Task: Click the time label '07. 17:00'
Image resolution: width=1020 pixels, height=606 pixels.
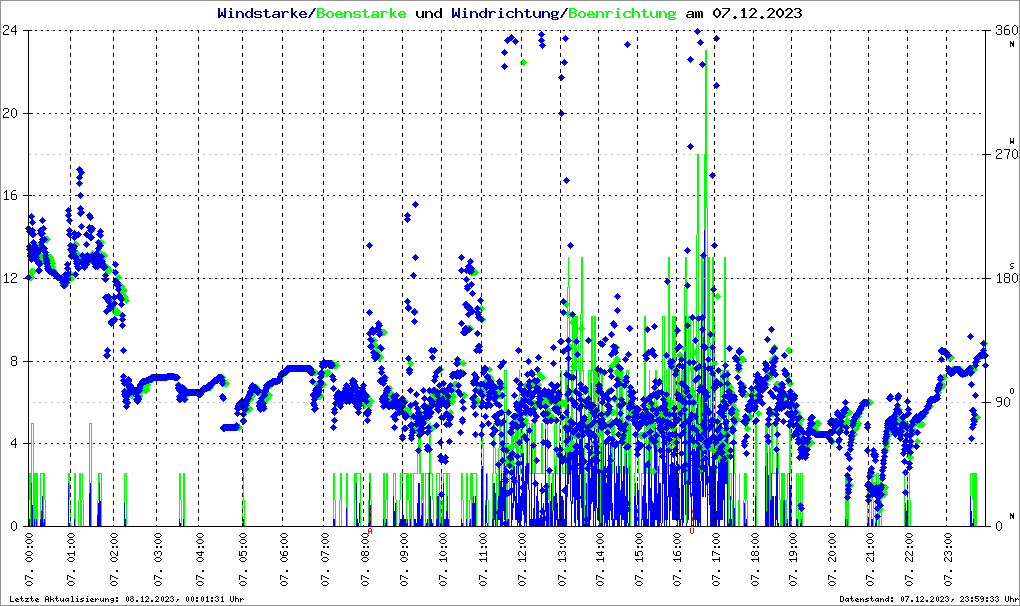Action: pos(716,559)
